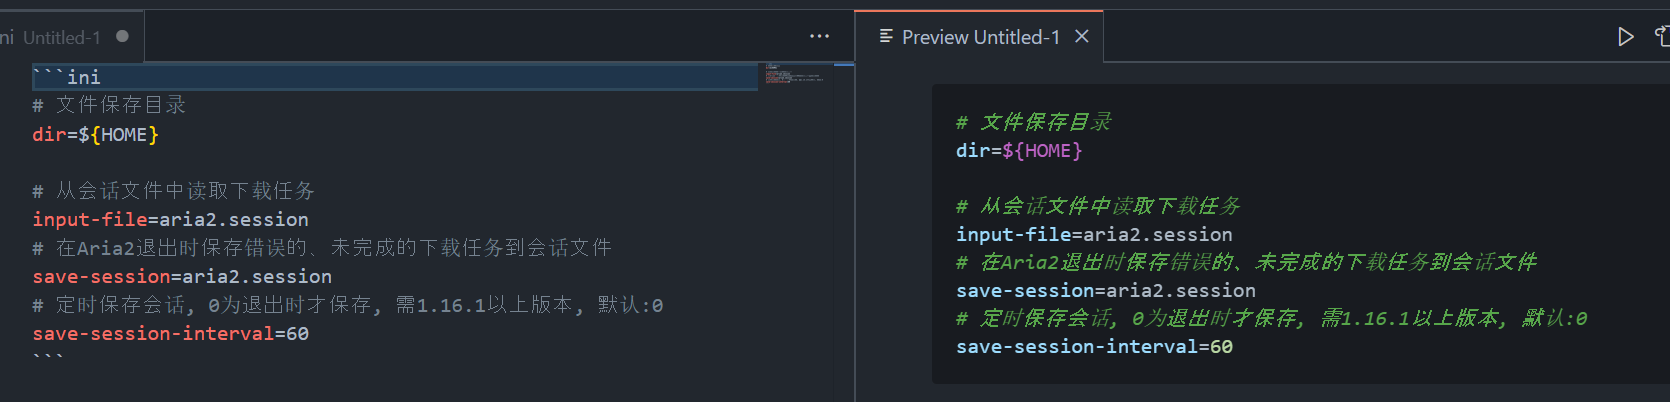Click preview line save-session-interval=60
1670x402 pixels.
point(1094,346)
